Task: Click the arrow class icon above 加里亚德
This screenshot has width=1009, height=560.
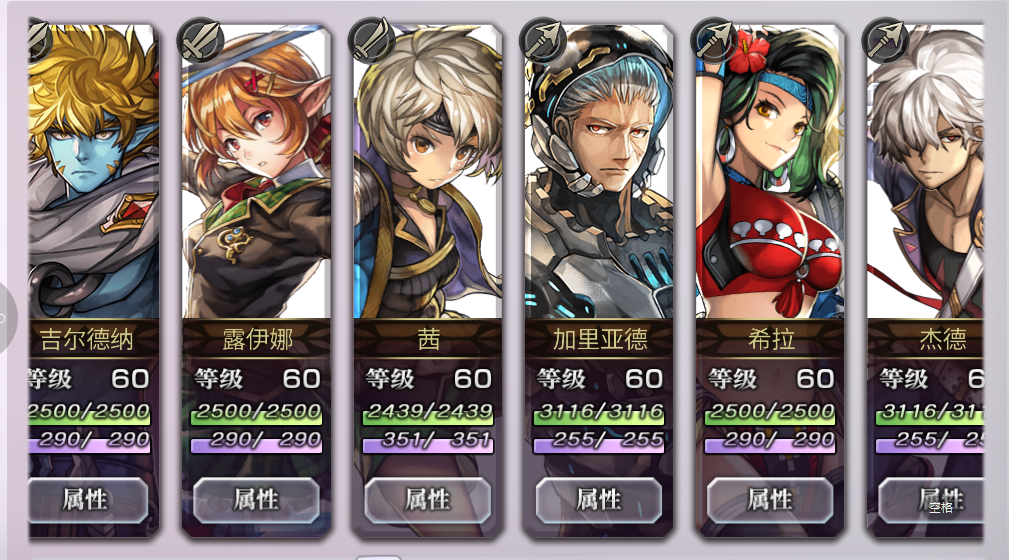Action: (x=542, y=41)
